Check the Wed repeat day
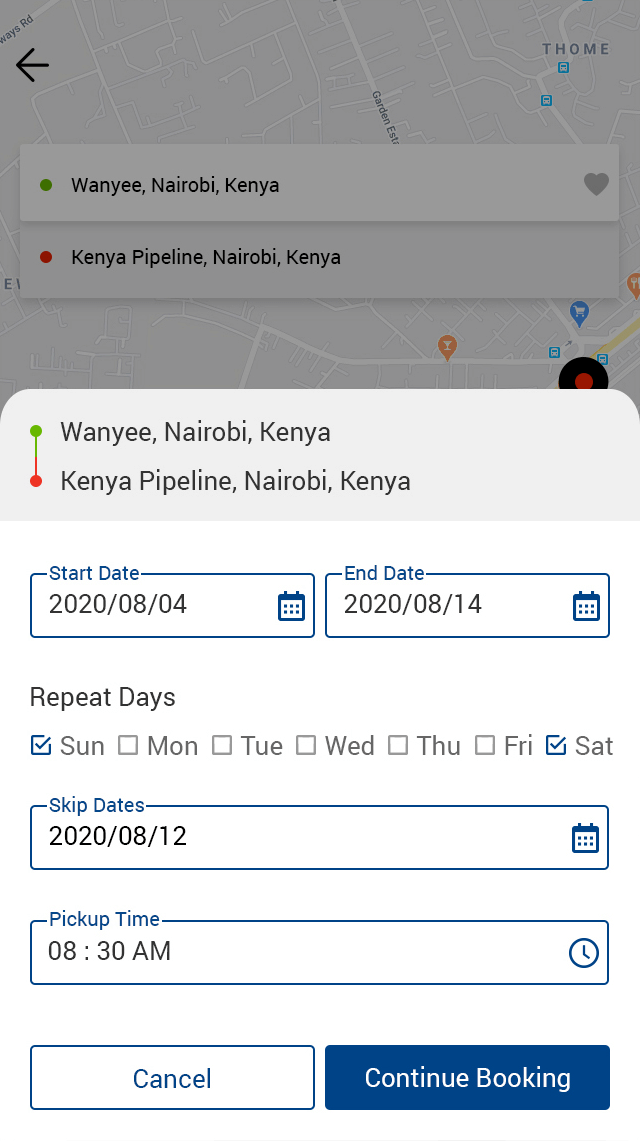 tap(306, 745)
